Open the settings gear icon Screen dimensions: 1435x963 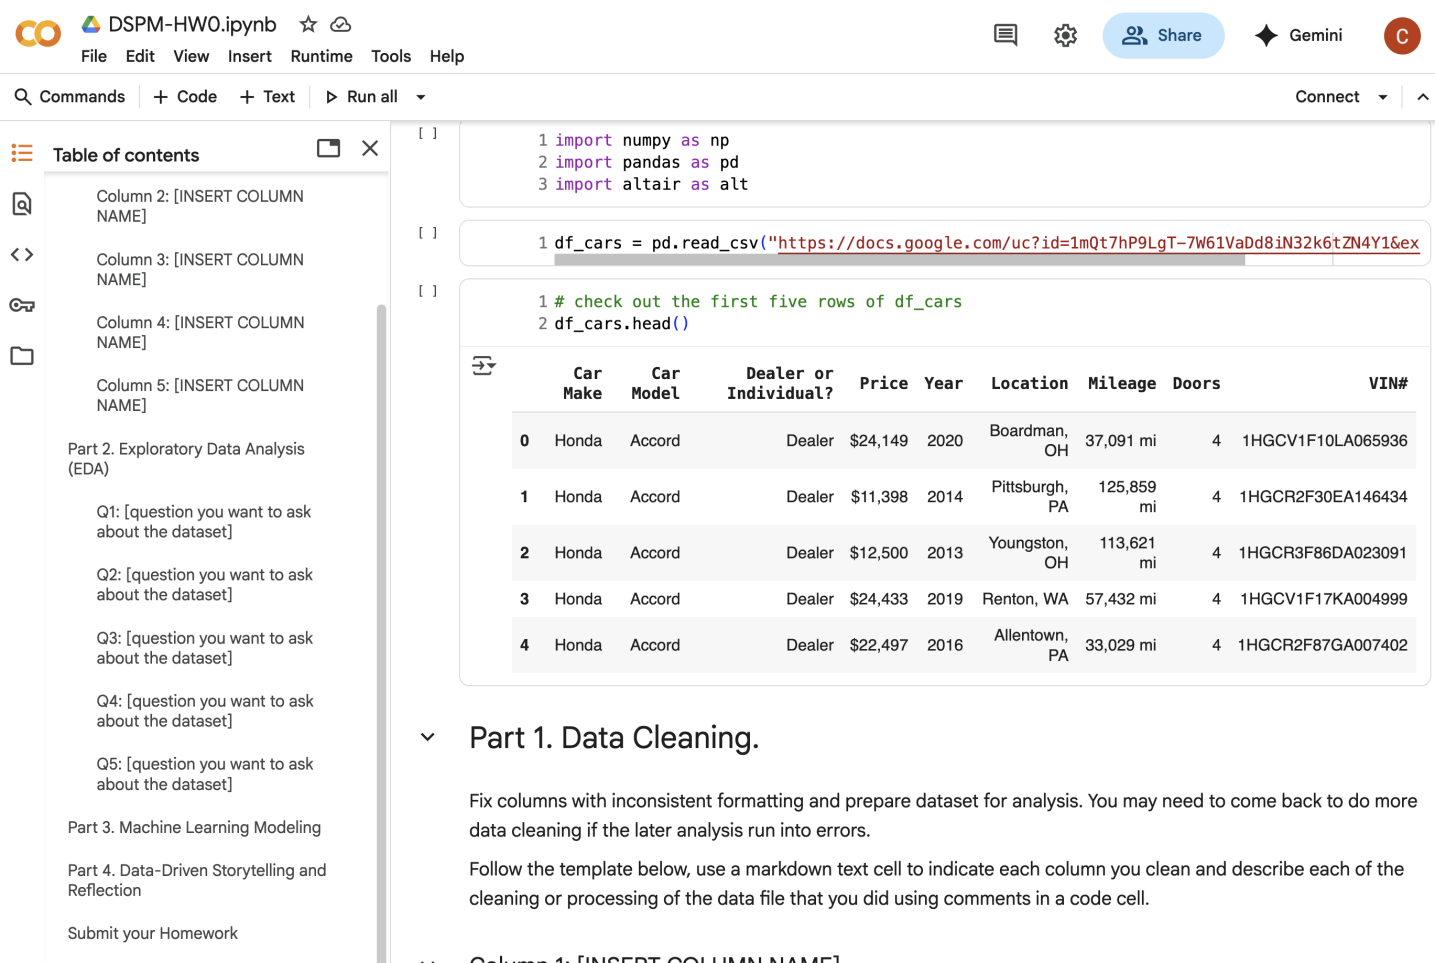click(x=1065, y=36)
